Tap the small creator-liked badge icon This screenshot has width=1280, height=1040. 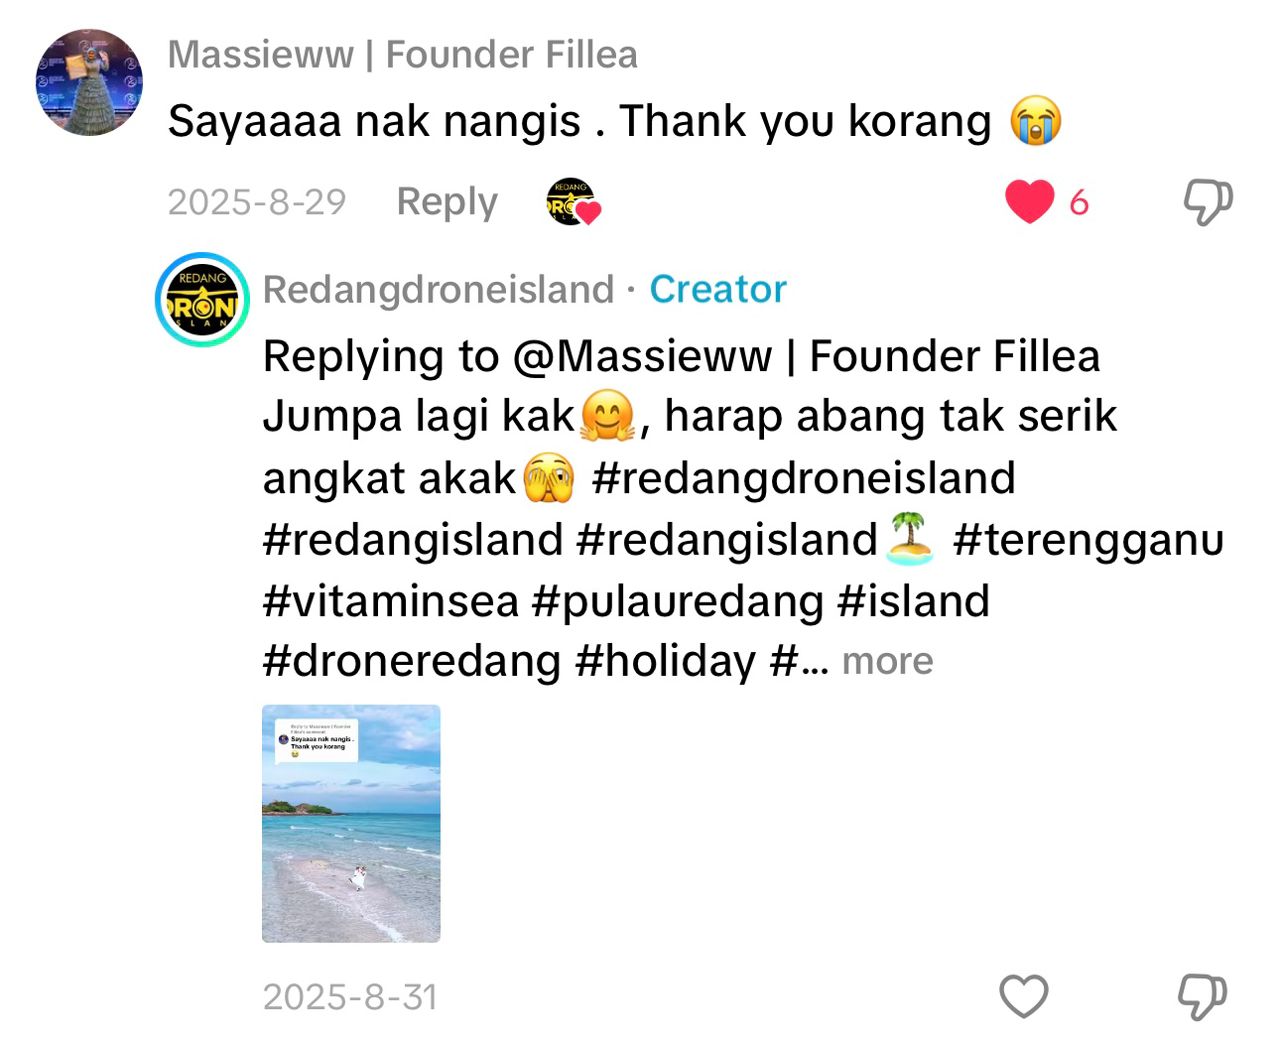point(572,202)
